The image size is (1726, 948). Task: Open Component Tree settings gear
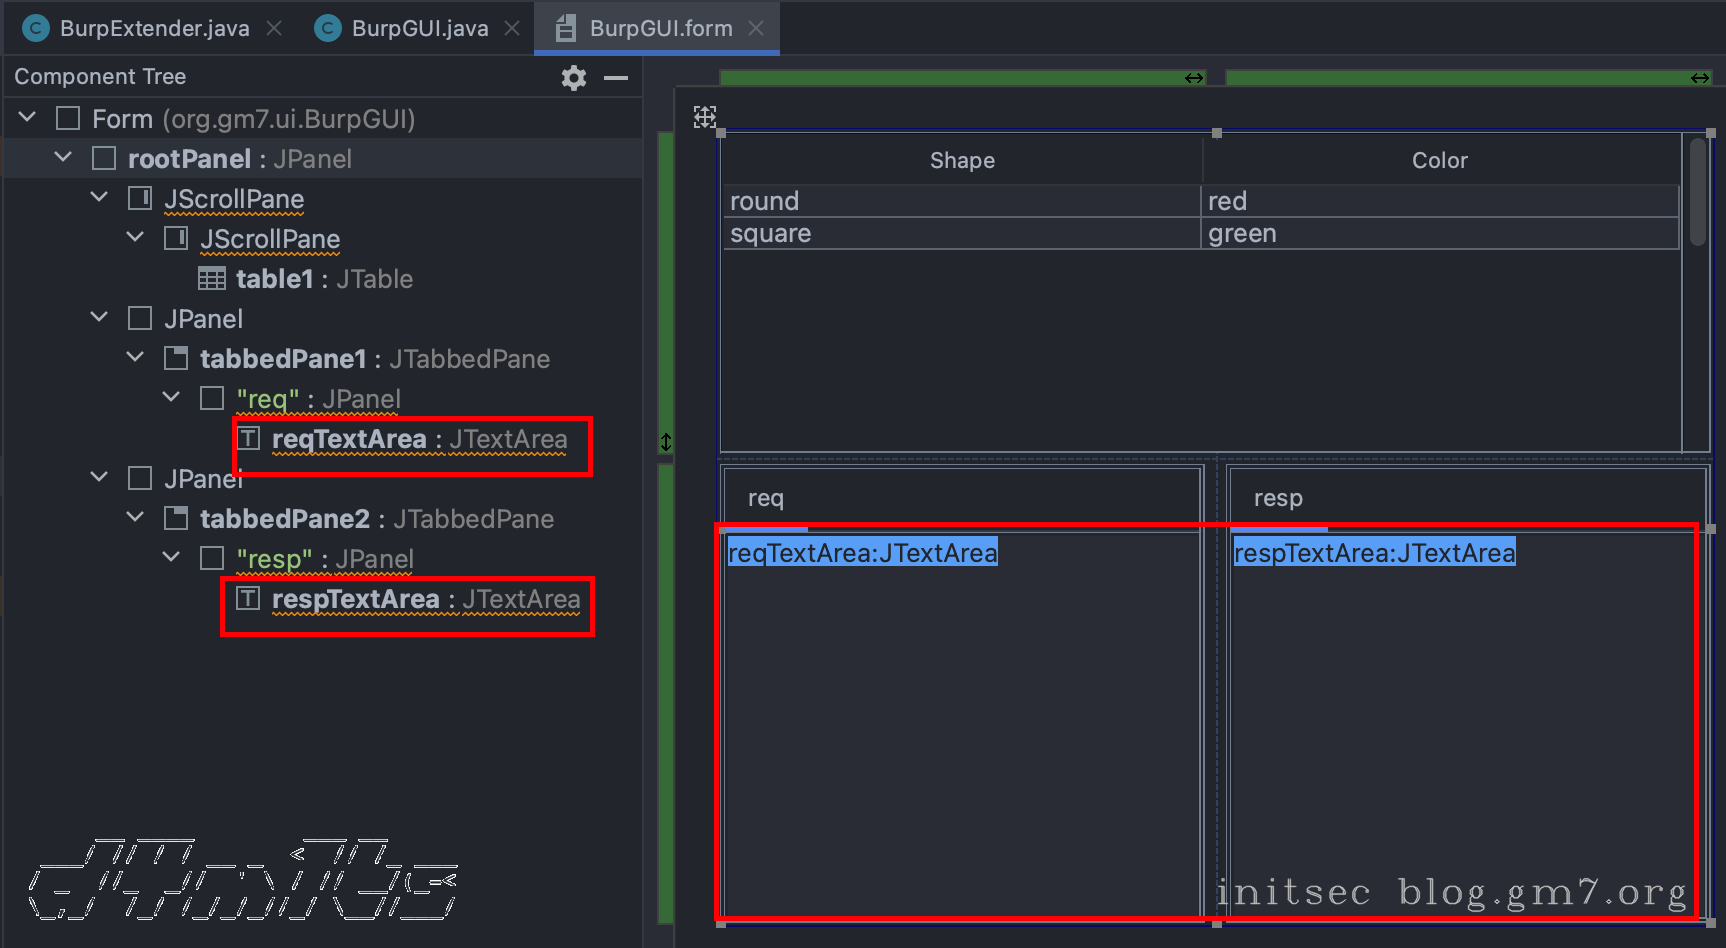coord(573,78)
